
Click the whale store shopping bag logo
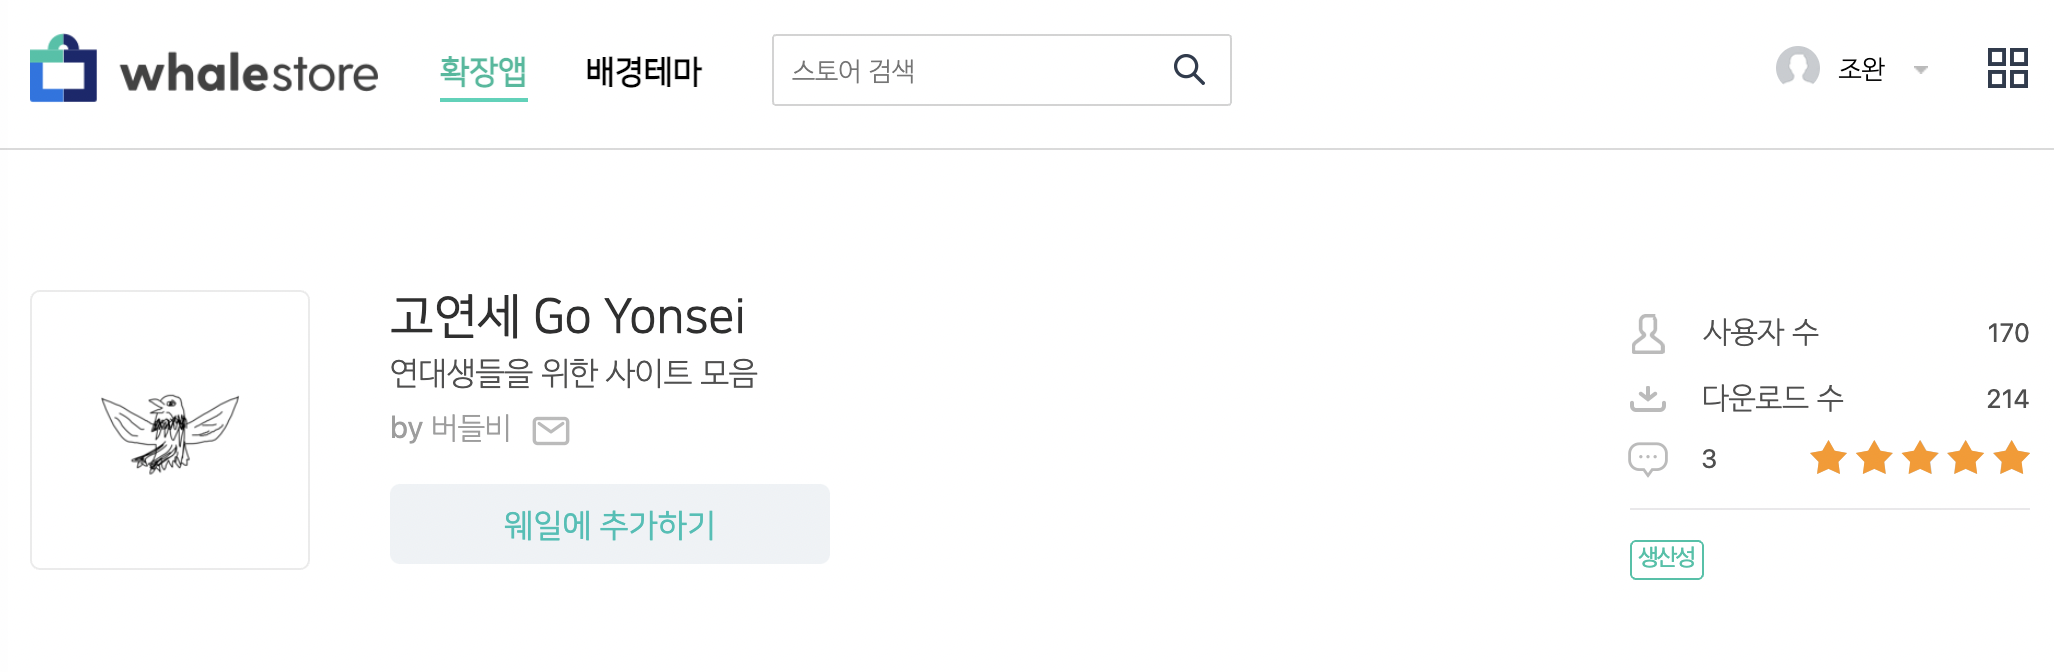[63, 68]
